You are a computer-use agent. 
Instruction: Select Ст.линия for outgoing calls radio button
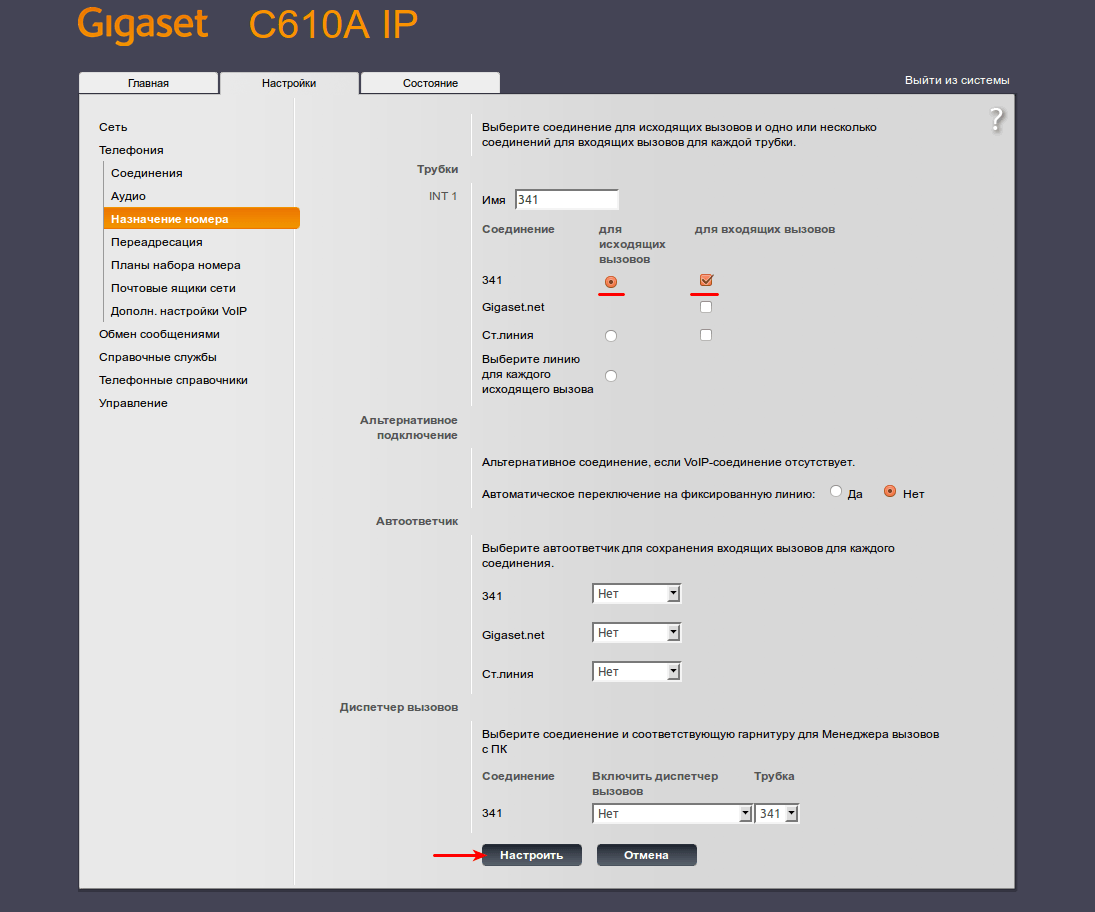[611, 336]
